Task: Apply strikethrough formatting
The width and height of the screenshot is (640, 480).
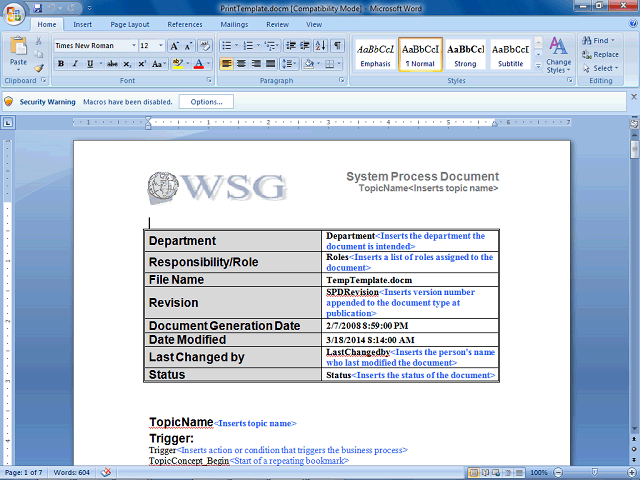Action: coord(112,64)
